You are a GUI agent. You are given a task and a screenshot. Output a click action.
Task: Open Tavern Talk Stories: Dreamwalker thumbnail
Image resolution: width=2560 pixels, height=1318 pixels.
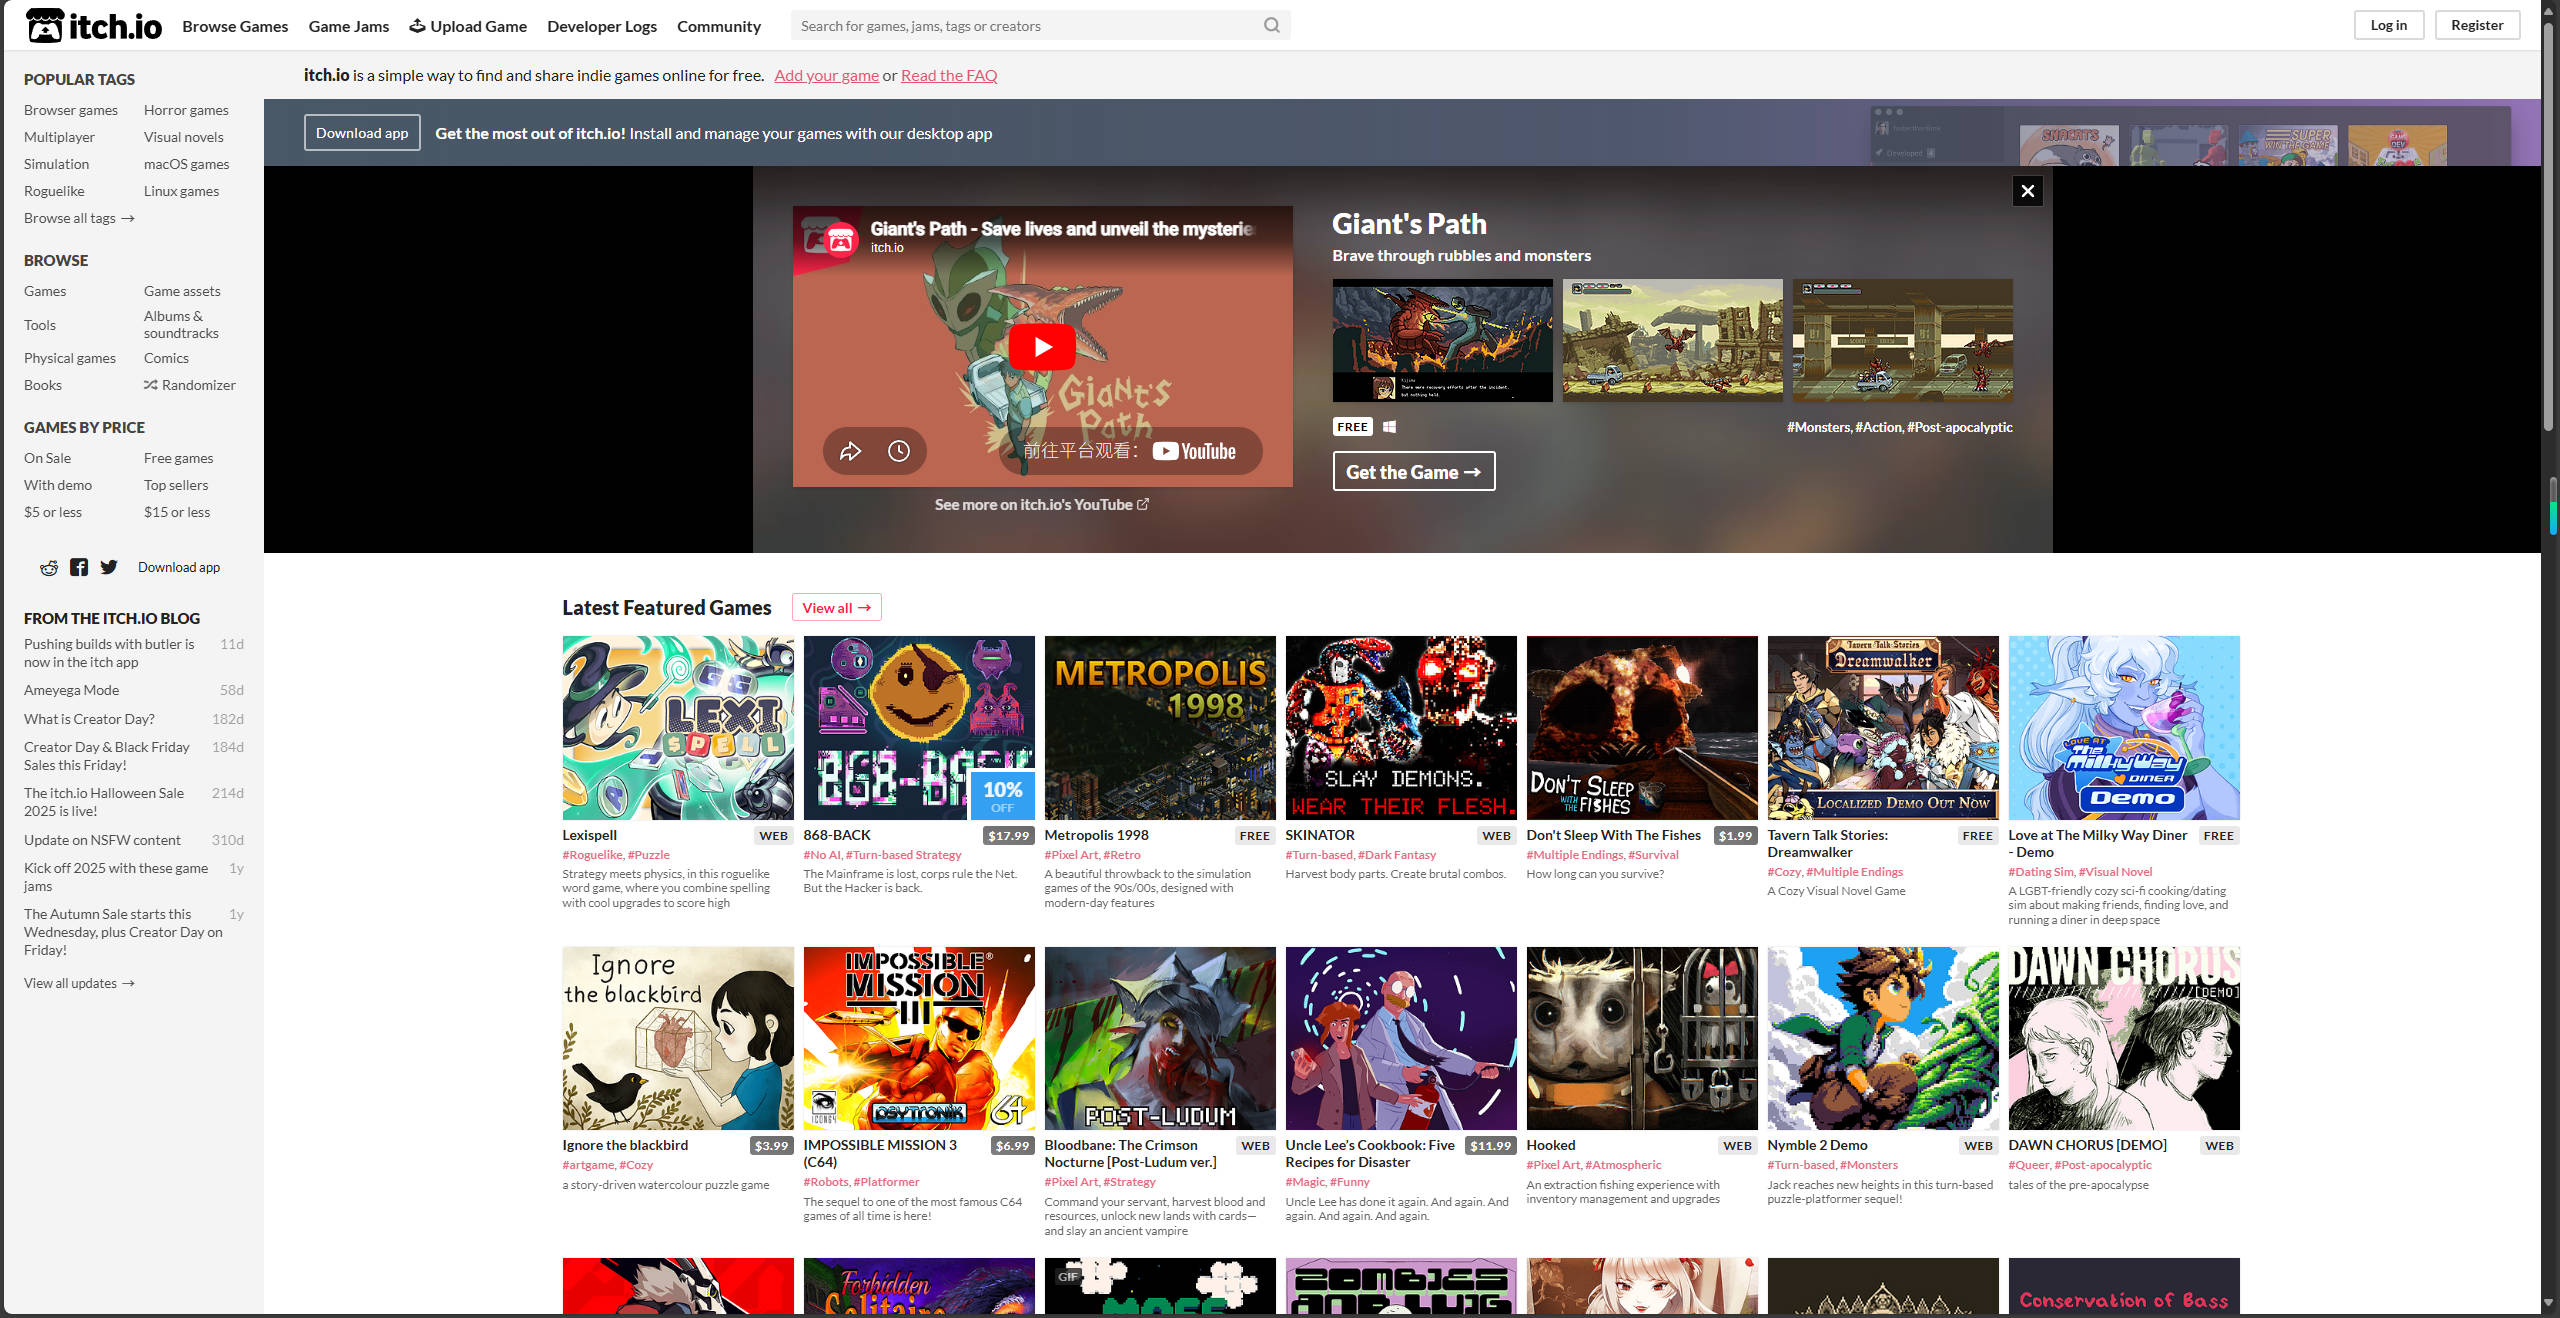(x=1883, y=728)
